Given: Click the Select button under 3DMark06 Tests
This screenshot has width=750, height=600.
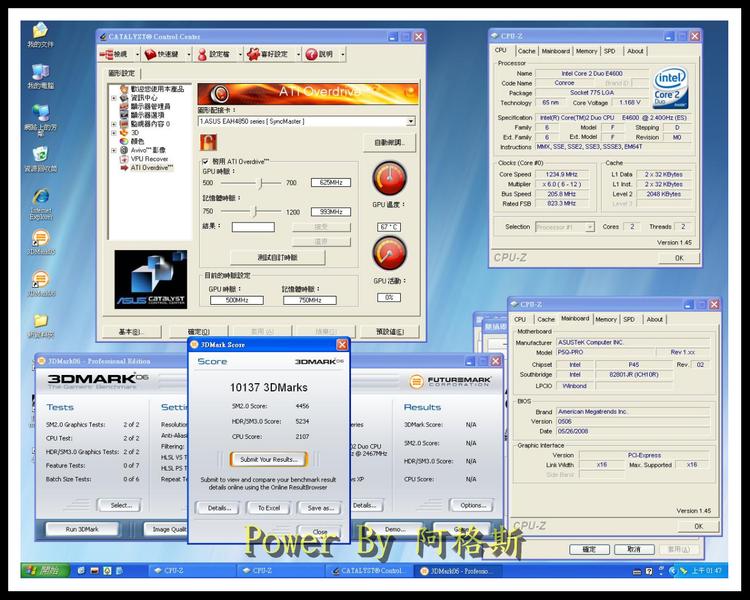Looking at the screenshot, I should tap(120, 505).
